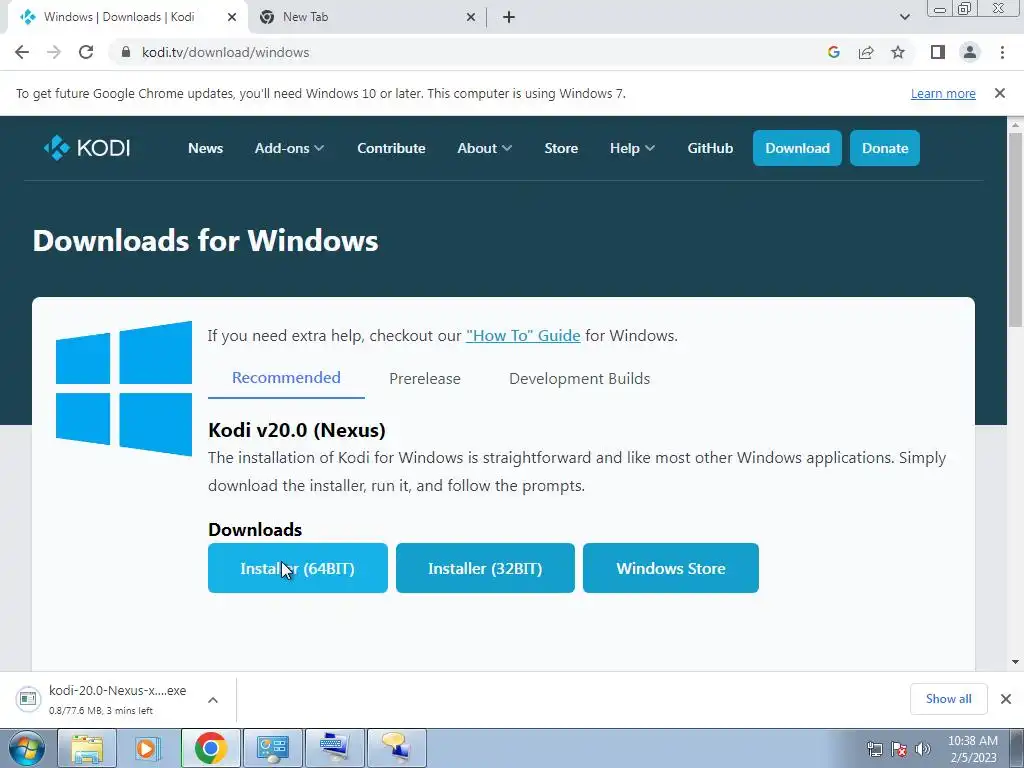Switch to the Prerelease tab
The height and width of the screenshot is (768, 1024).
click(425, 379)
